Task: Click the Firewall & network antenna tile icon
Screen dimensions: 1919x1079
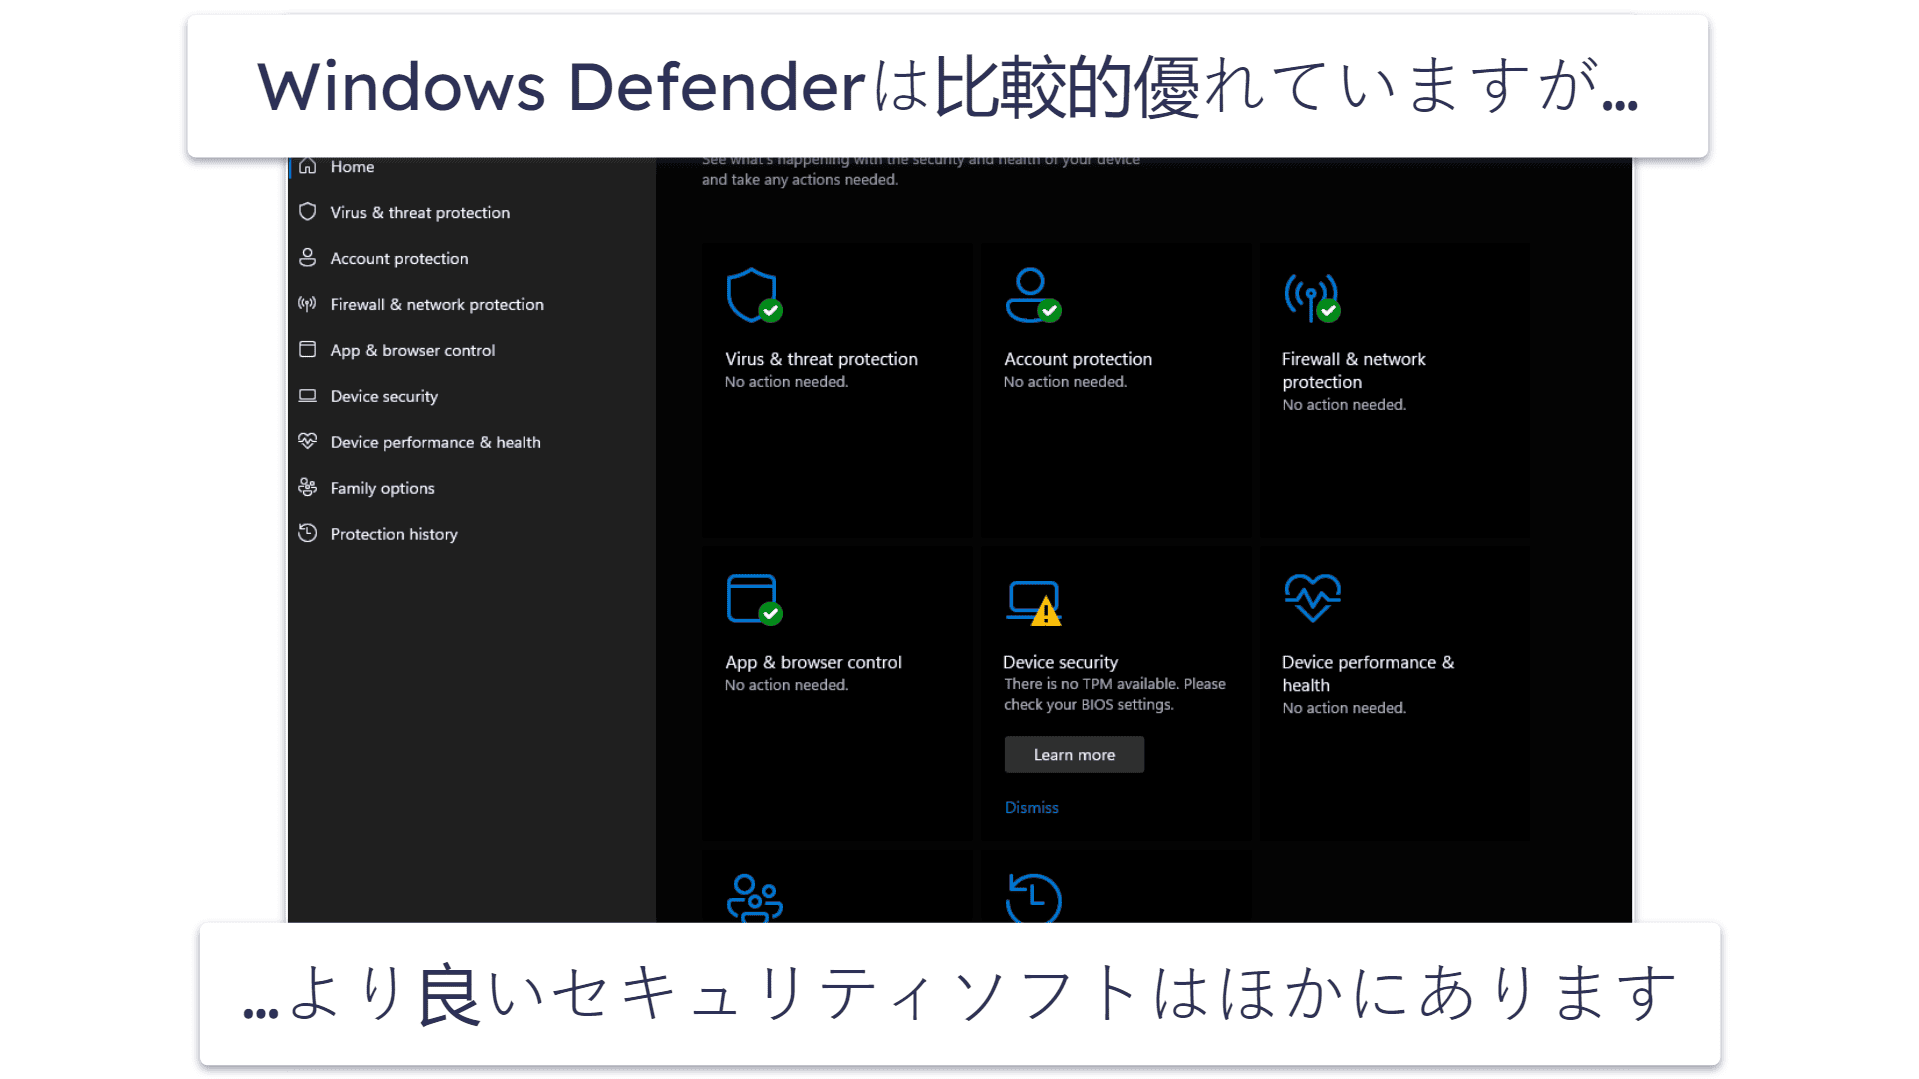Action: click(1312, 299)
